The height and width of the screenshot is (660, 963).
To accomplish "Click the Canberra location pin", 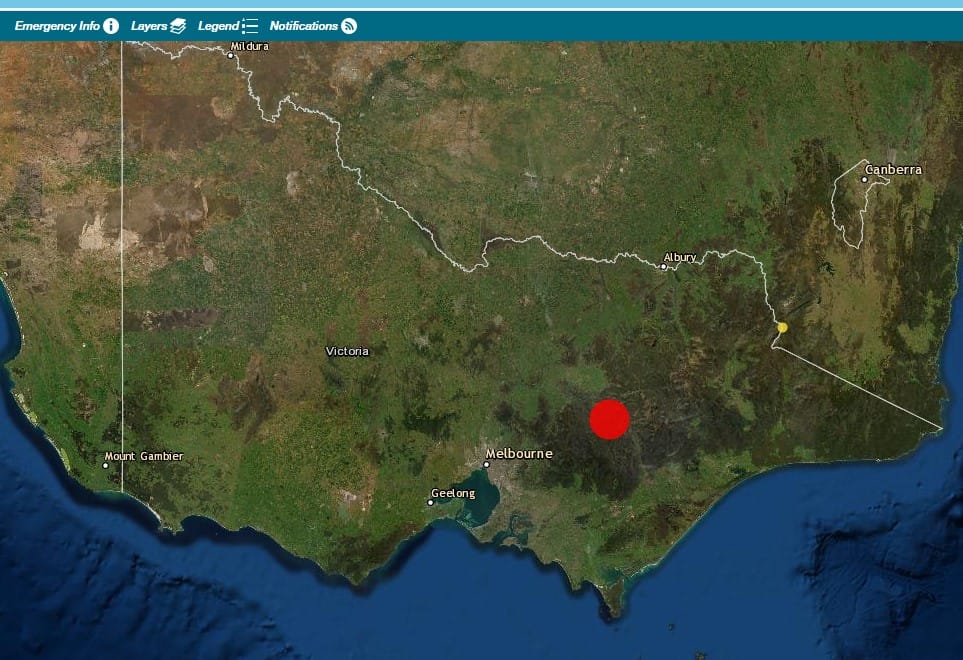I will click(x=865, y=180).
